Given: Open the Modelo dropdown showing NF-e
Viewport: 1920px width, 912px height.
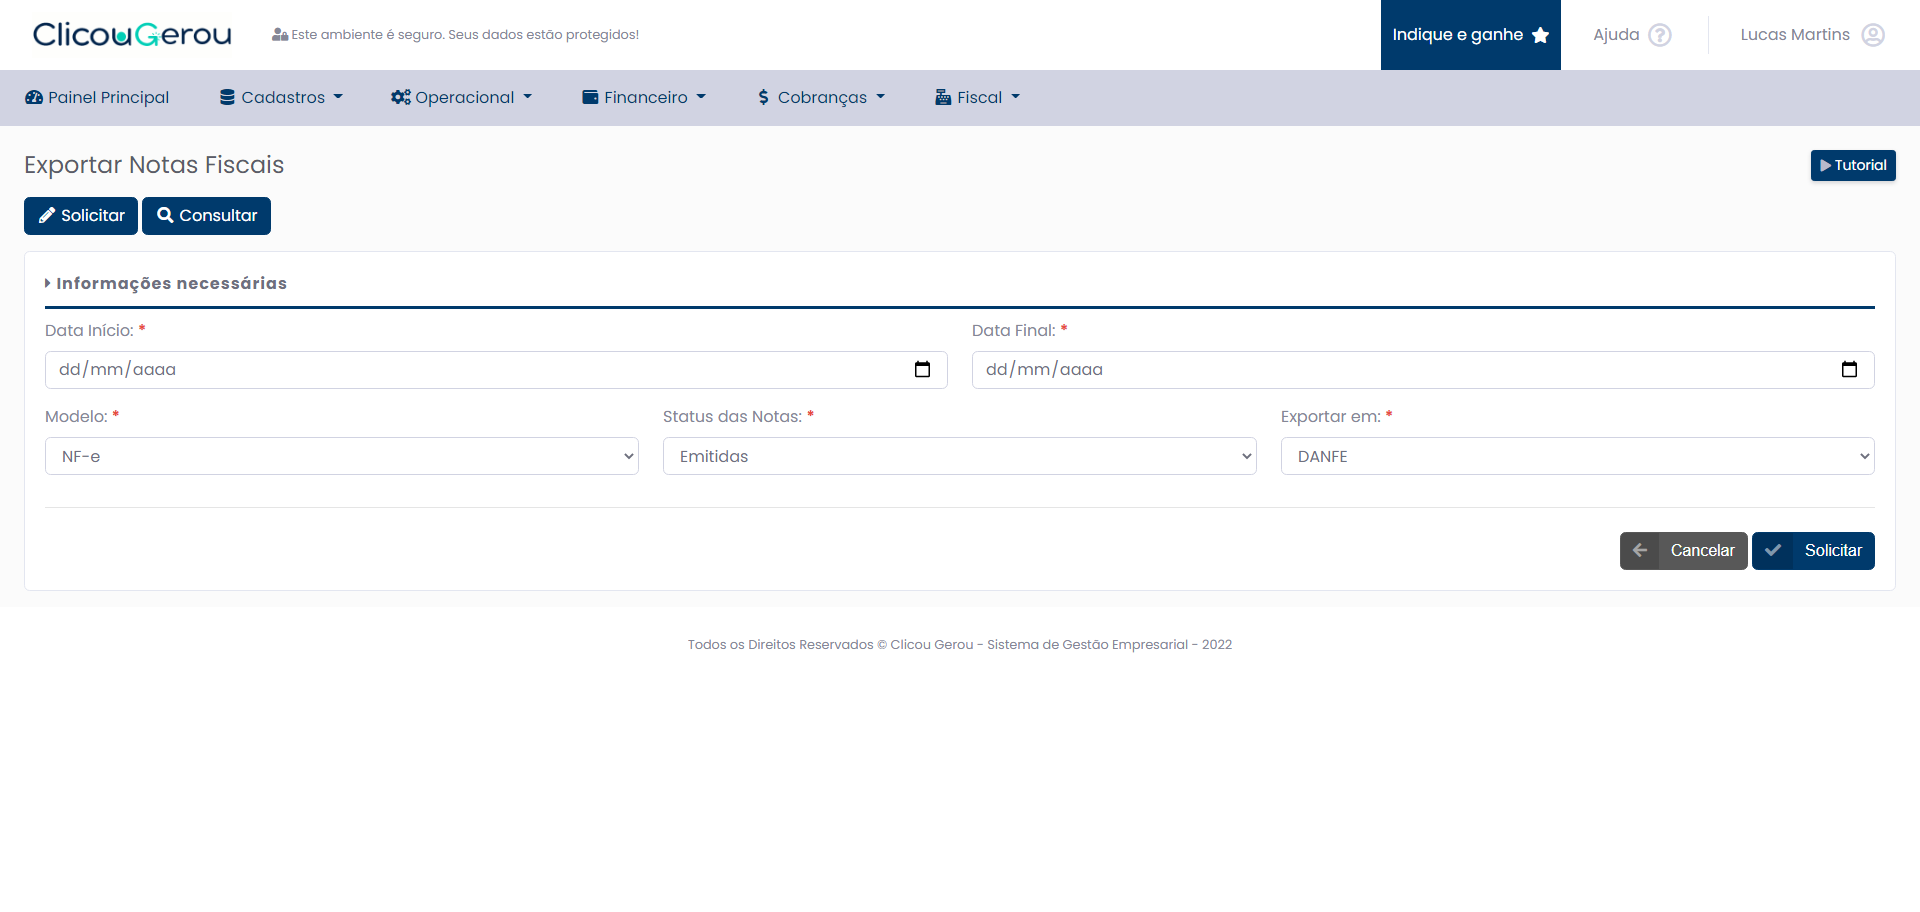Looking at the screenshot, I should 341,456.
